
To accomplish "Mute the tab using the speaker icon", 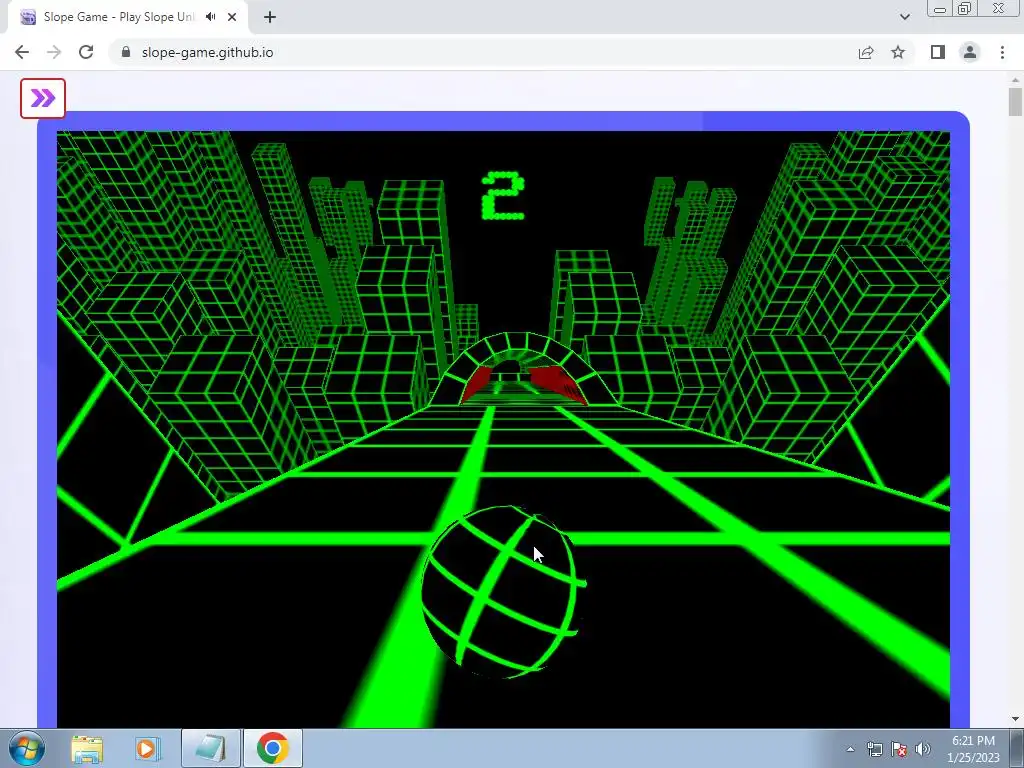I will [x=210, y=17].
